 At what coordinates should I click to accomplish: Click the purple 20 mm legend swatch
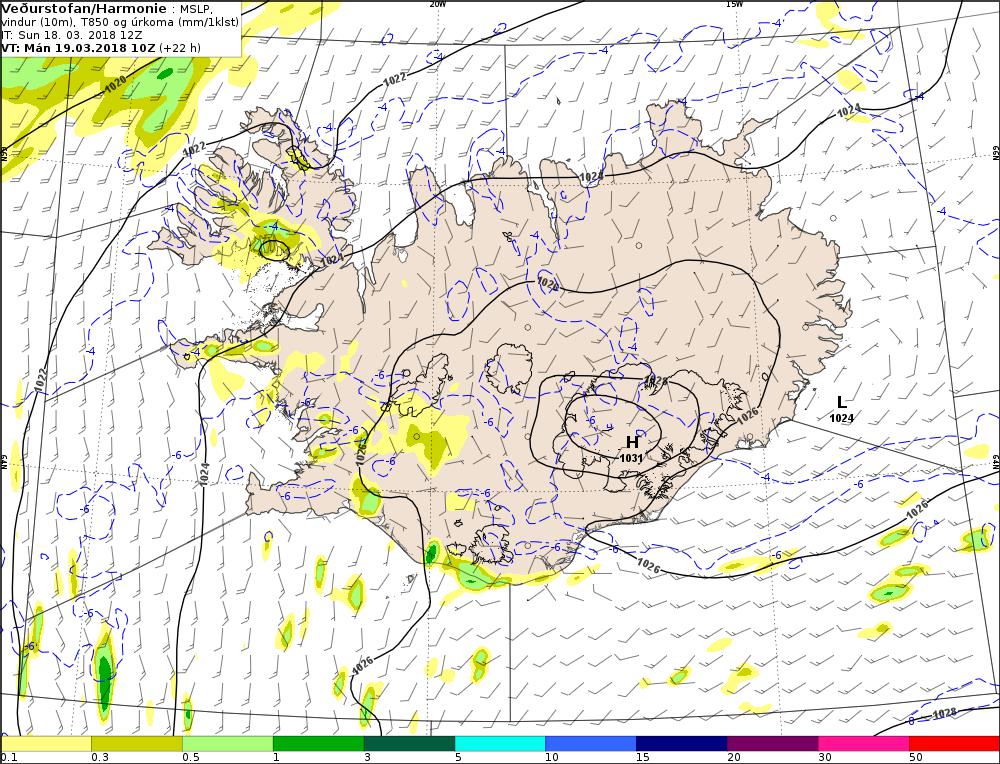click(772, 744)
